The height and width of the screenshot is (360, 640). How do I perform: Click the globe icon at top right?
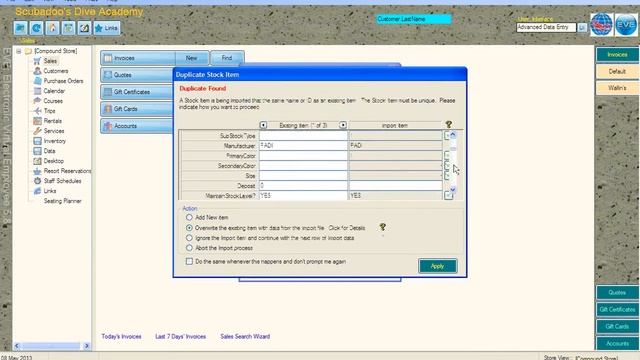[x=602, y=24]
